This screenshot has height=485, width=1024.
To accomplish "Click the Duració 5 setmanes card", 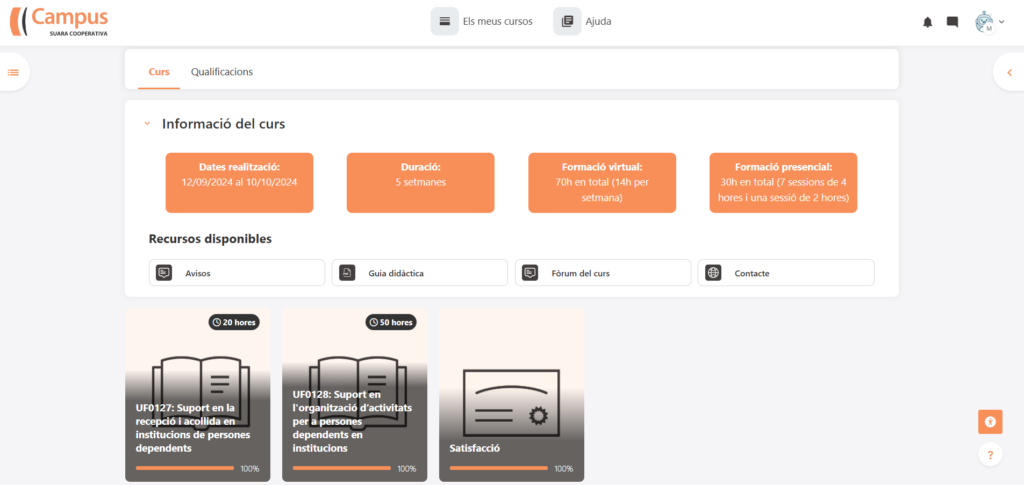I will point(421,183).
